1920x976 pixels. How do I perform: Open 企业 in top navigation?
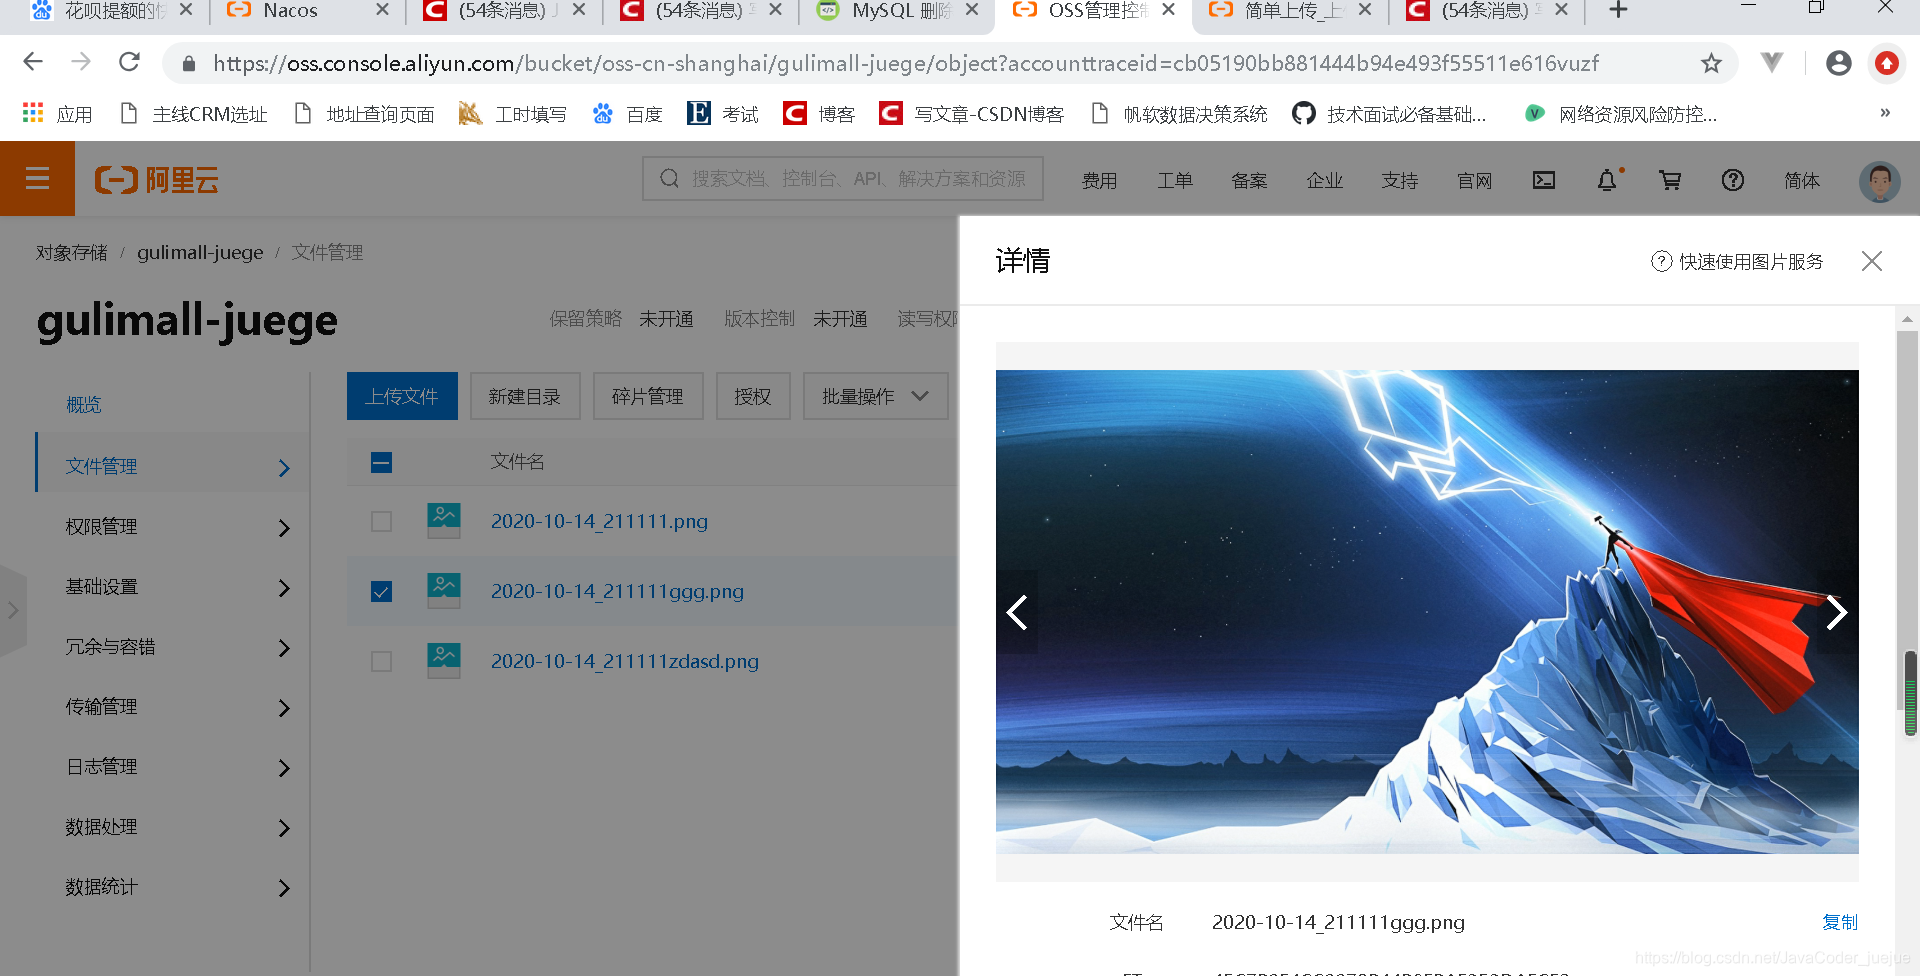(x=1324, y=180)
